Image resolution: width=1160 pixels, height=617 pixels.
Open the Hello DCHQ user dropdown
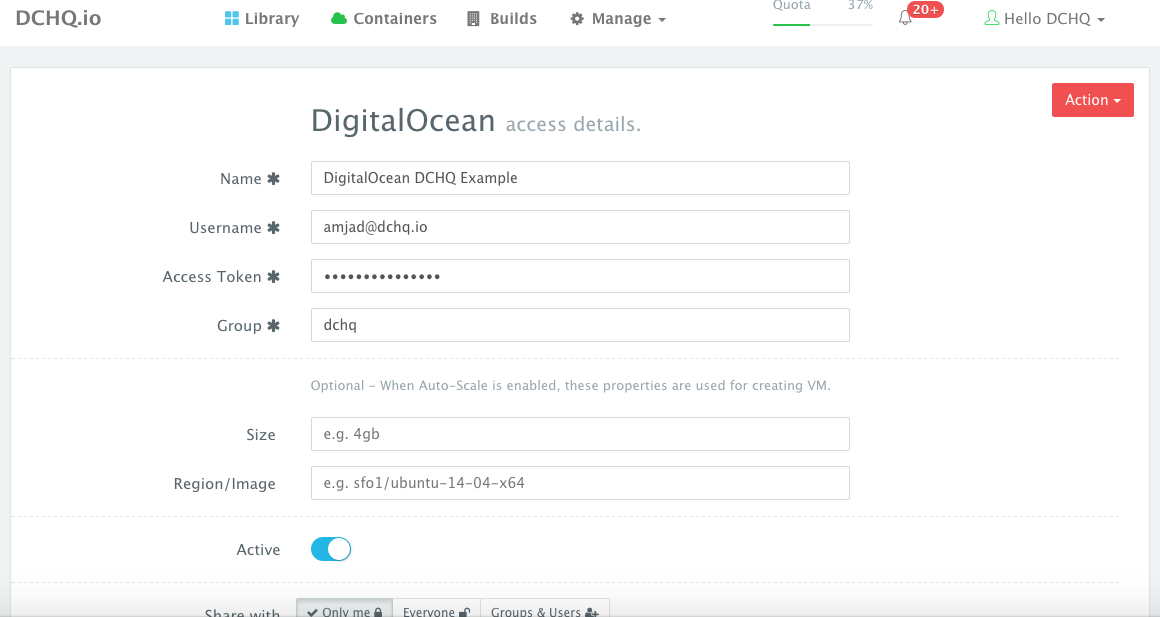coord(1045,19)
